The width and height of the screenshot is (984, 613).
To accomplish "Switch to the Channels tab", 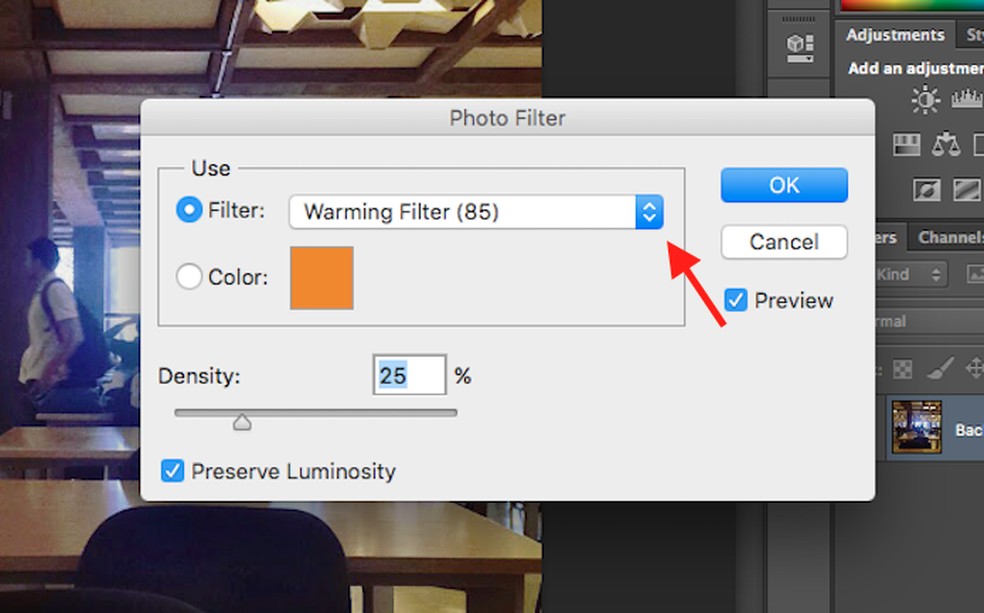I will tap(948, 238).
